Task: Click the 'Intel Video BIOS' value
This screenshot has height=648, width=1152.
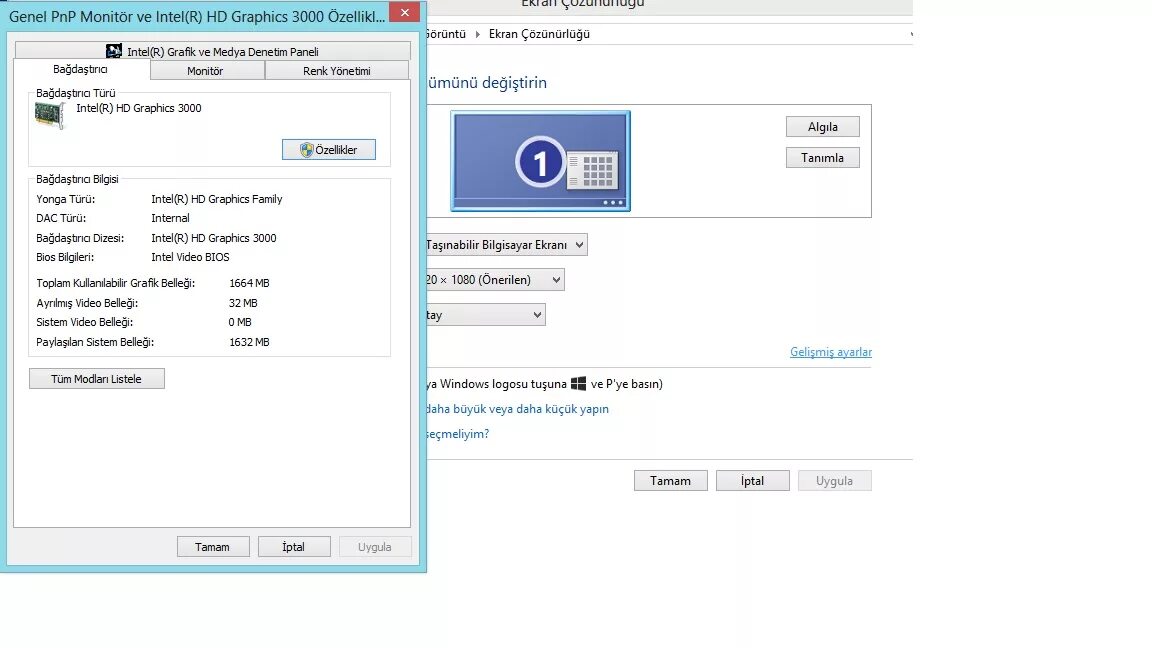Action: [x=190, y=257]
